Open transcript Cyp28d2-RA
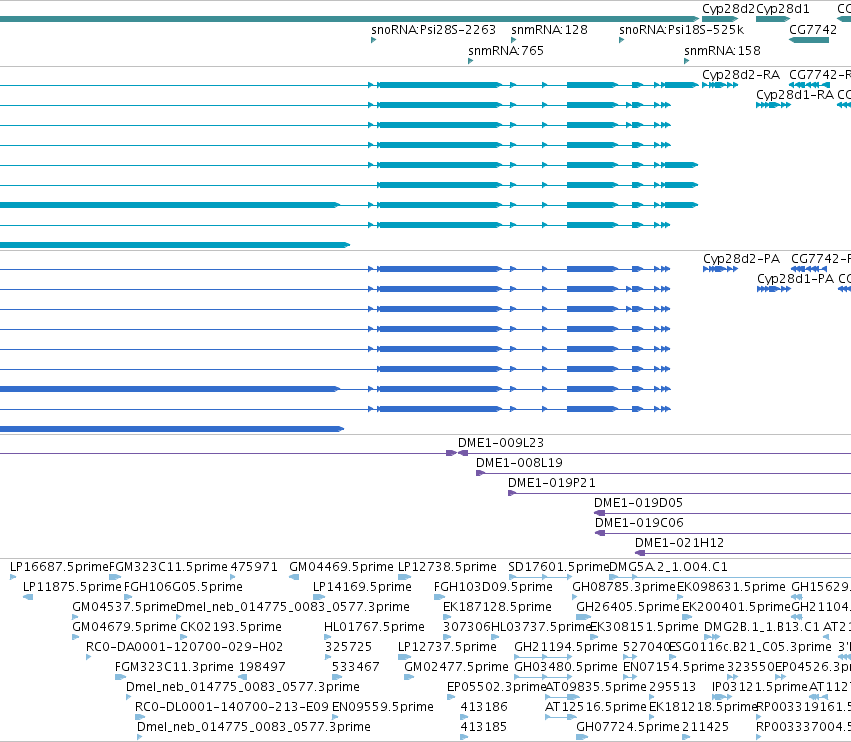This screenshot has width=851, height=742. tap(720, 85)
